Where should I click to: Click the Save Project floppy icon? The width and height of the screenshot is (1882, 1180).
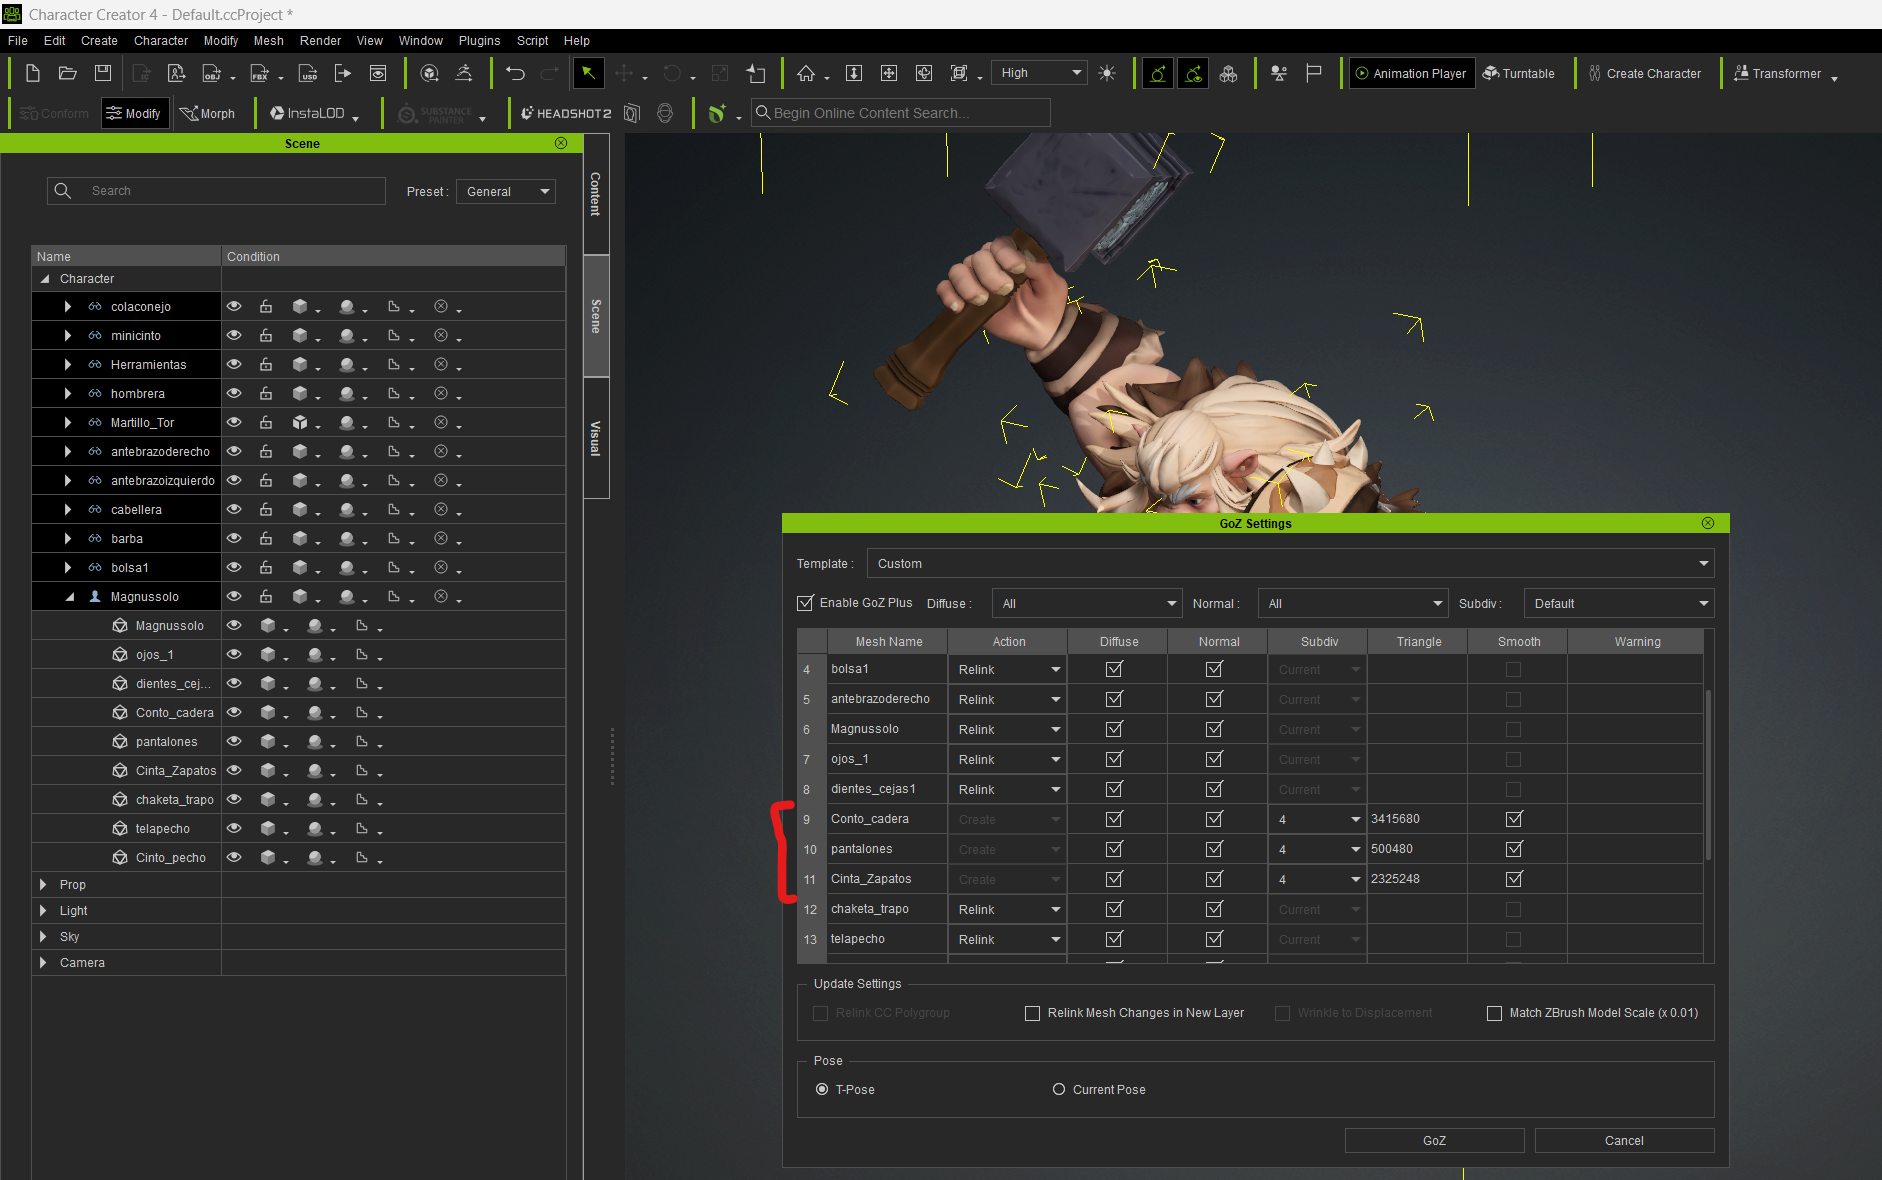103,73
